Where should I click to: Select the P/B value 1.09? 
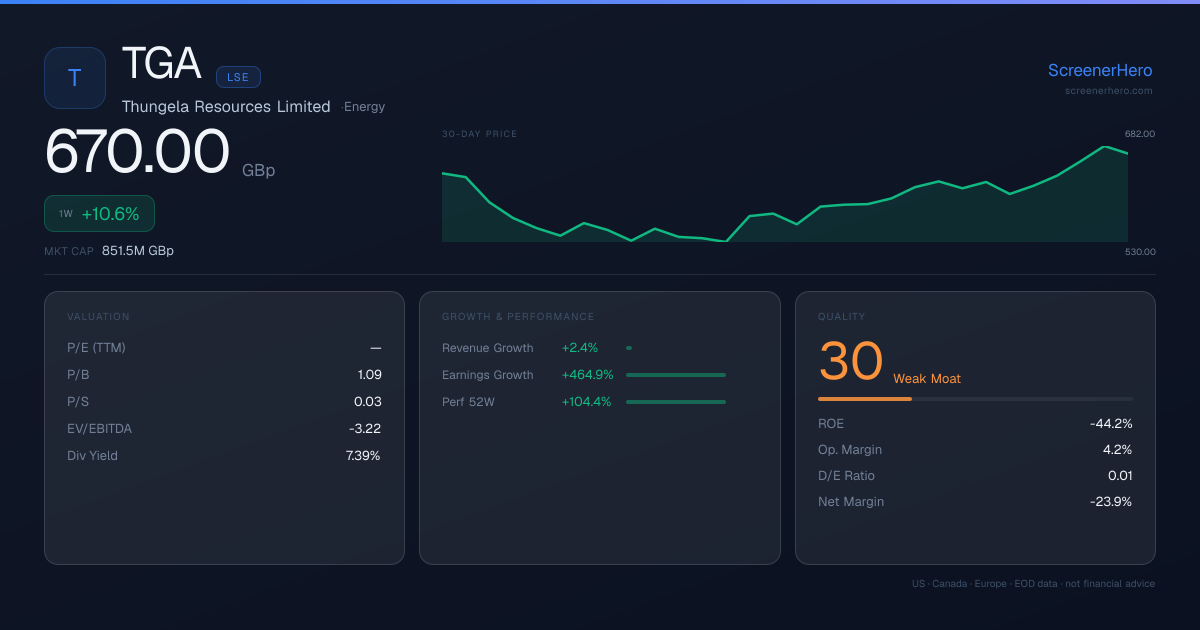click(x=369, y=375)
